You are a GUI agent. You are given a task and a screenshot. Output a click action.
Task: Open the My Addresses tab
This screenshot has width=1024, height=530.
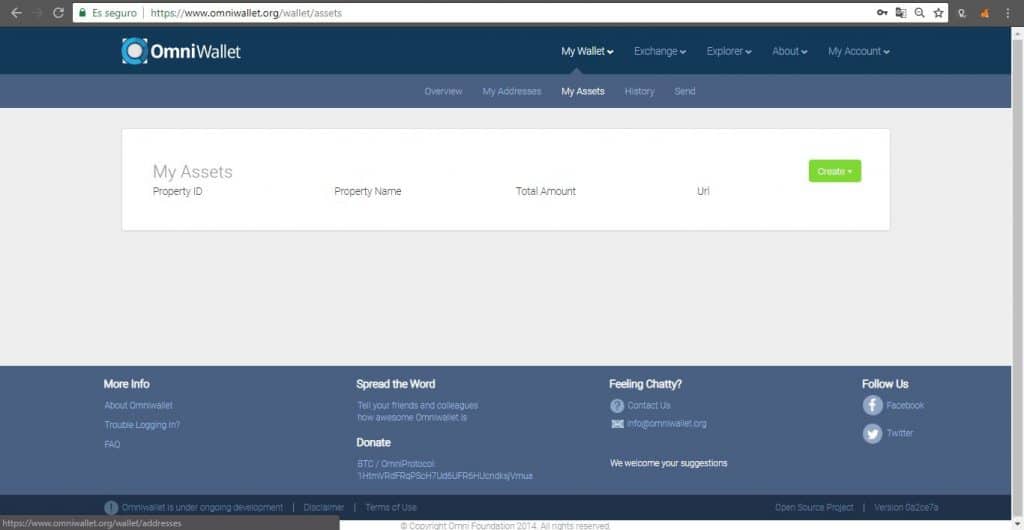pyautogui.click(x=512, y=91)
